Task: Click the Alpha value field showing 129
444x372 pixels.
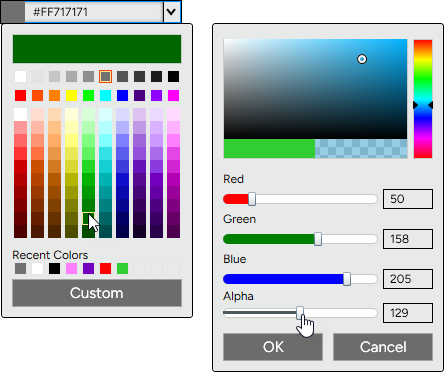Action: tap(408, 313)
